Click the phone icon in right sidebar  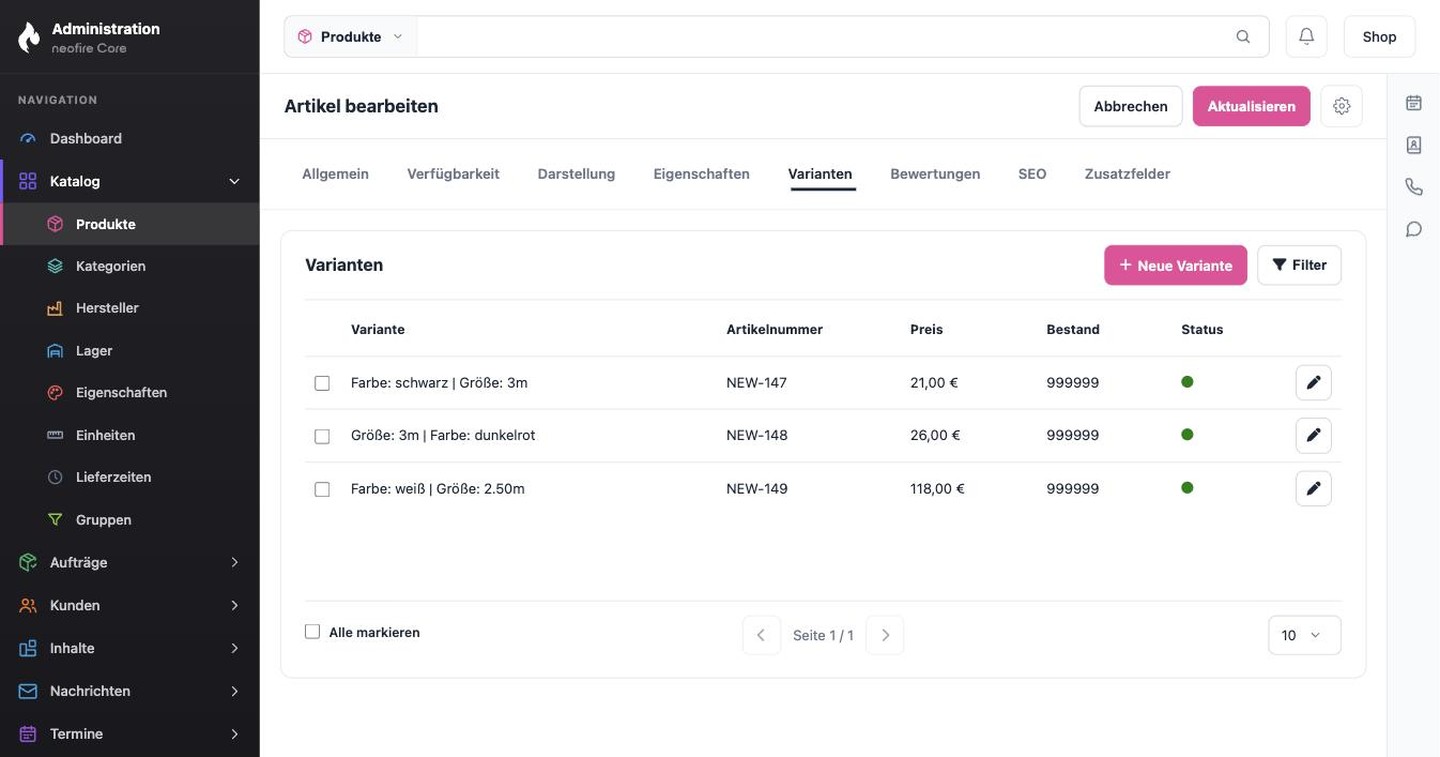pyautogui.click(x=1414, y=187)
